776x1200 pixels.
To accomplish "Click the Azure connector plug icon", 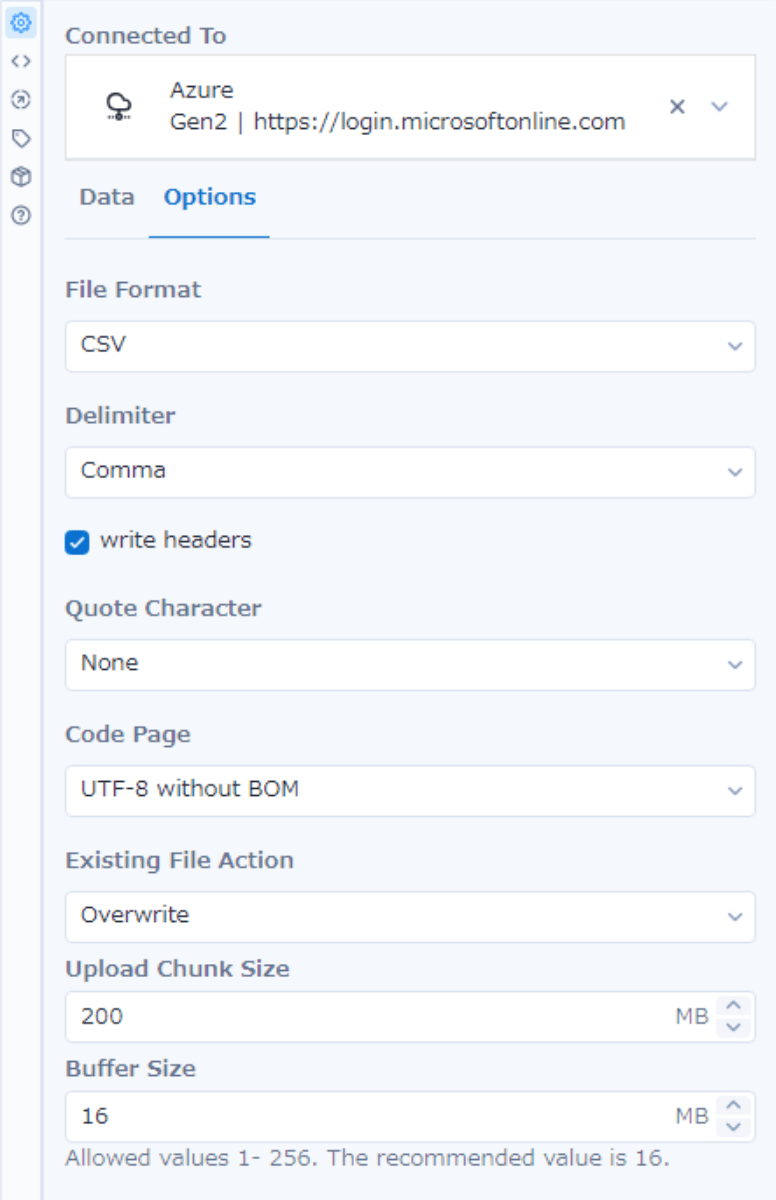I will tap(117, 106).
